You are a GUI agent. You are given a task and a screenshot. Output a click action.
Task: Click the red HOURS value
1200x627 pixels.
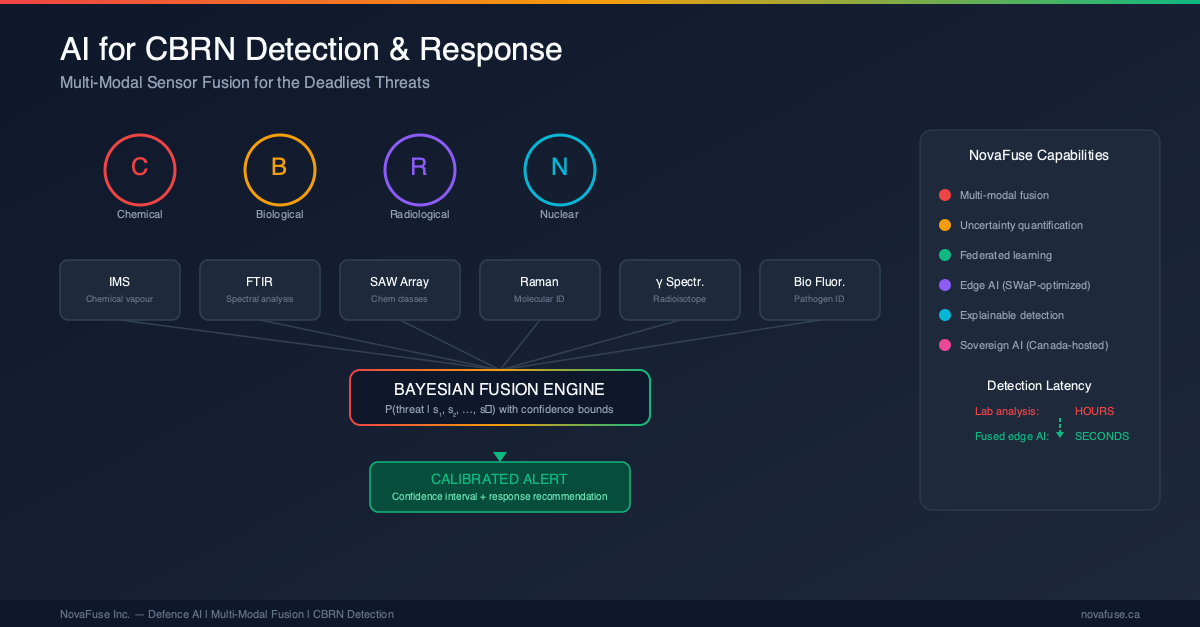click(x=1094, y=411)
